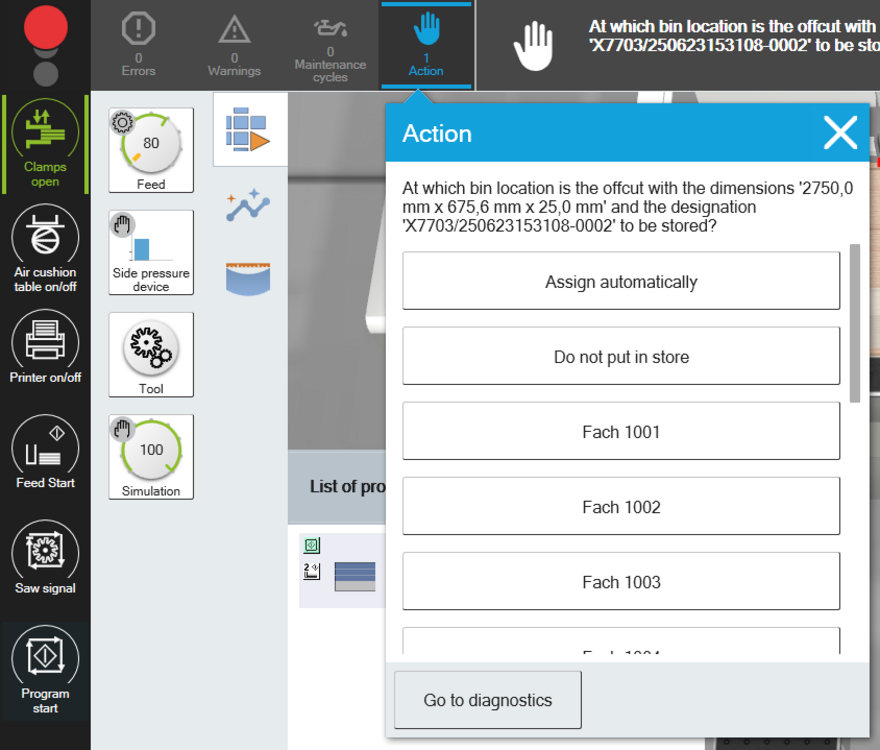Image resolution: width=880 pixels, height=750 pixels.
Task: Toggle Printer on/off
Action: coord(45,347)
